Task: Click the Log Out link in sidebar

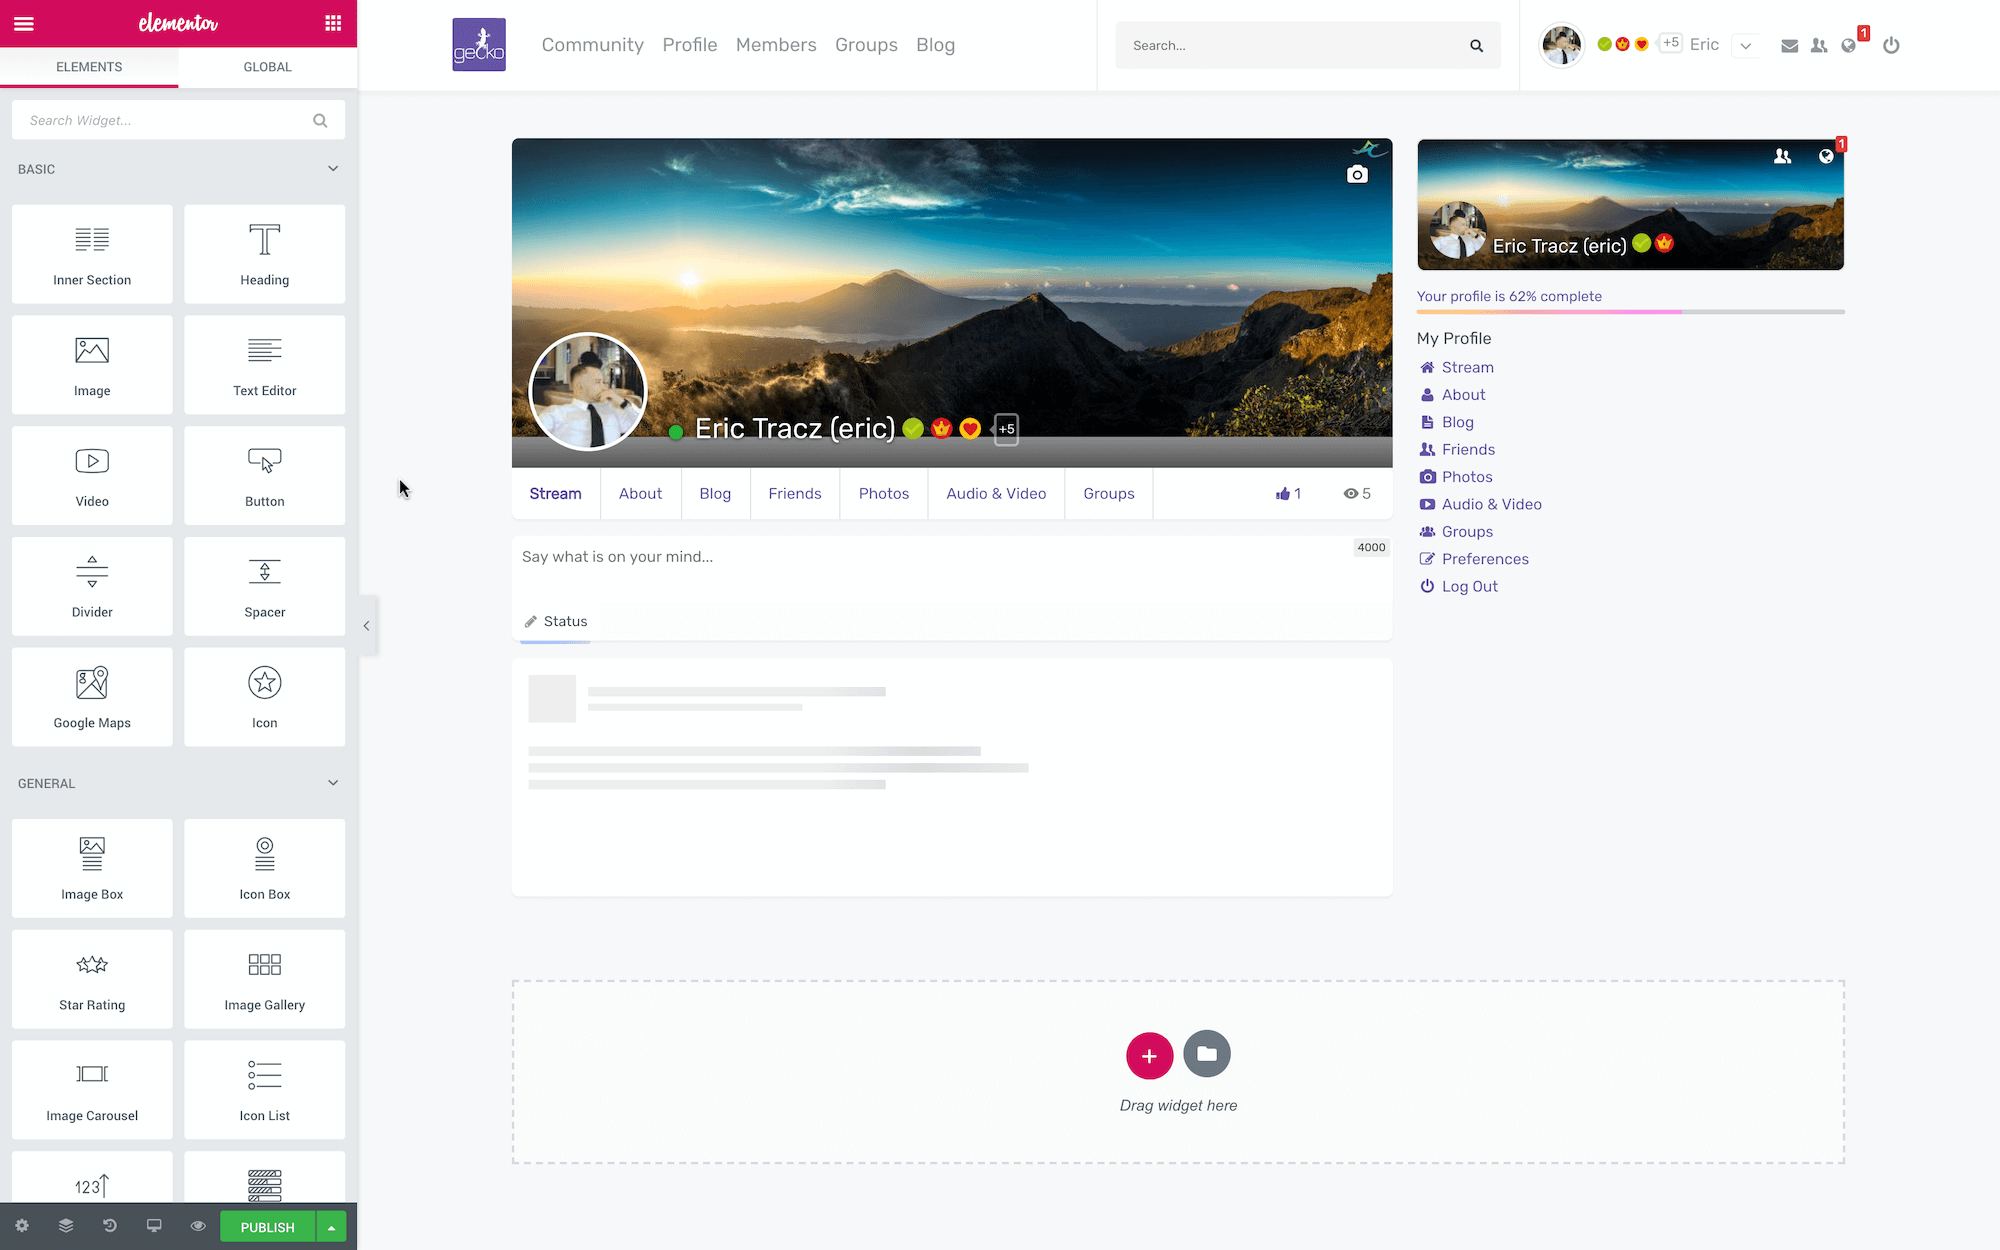Action: click(1469, 586)
